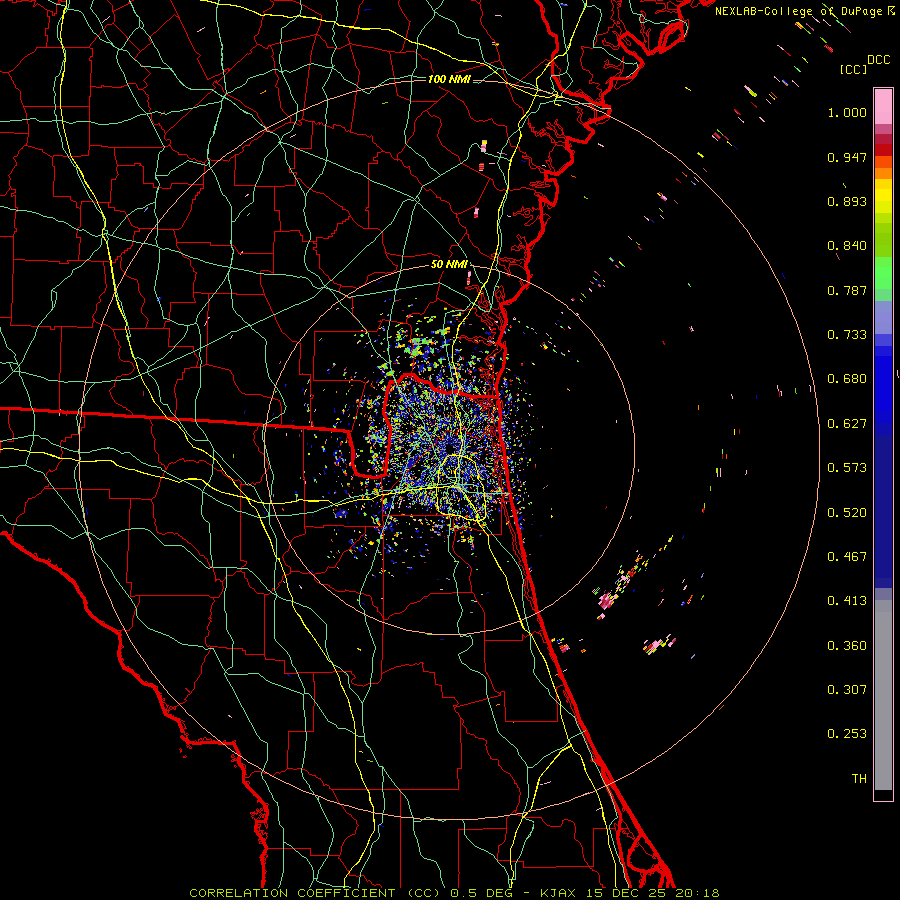The image size is (900, 900).
Task: Select the 0.253 scale value
Action: click(x=847, y=734)
